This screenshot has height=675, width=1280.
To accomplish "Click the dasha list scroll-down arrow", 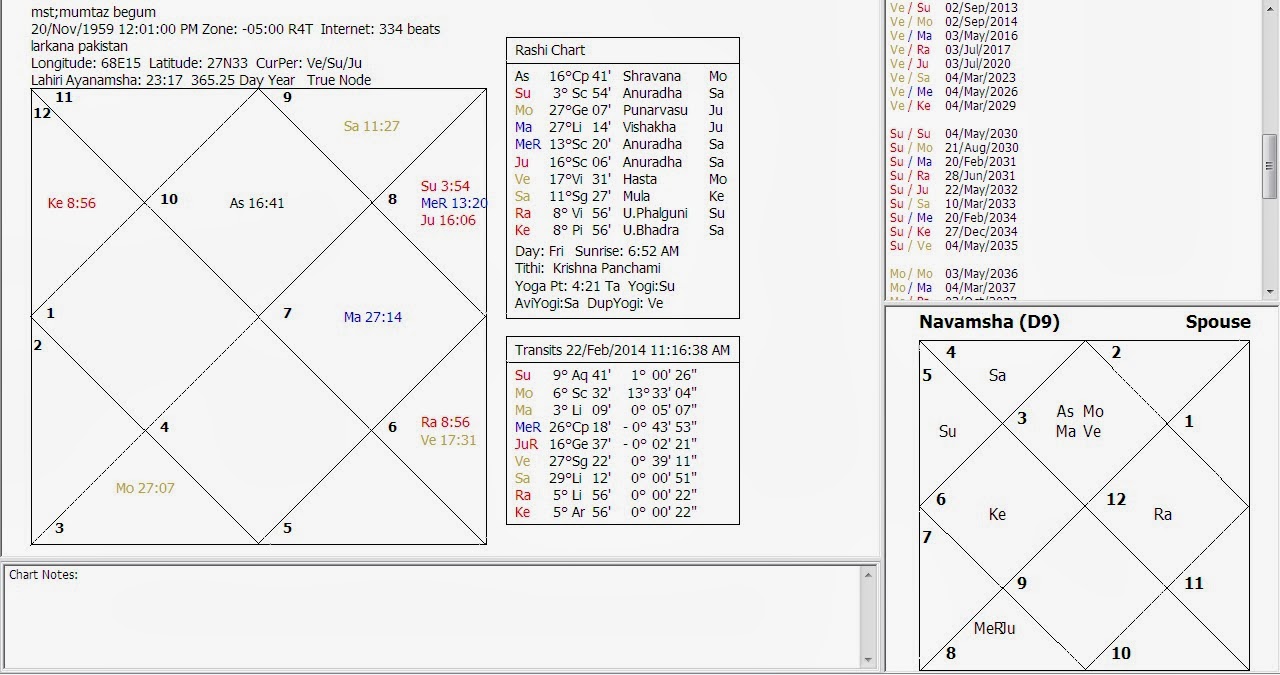I will point(1271,291).
